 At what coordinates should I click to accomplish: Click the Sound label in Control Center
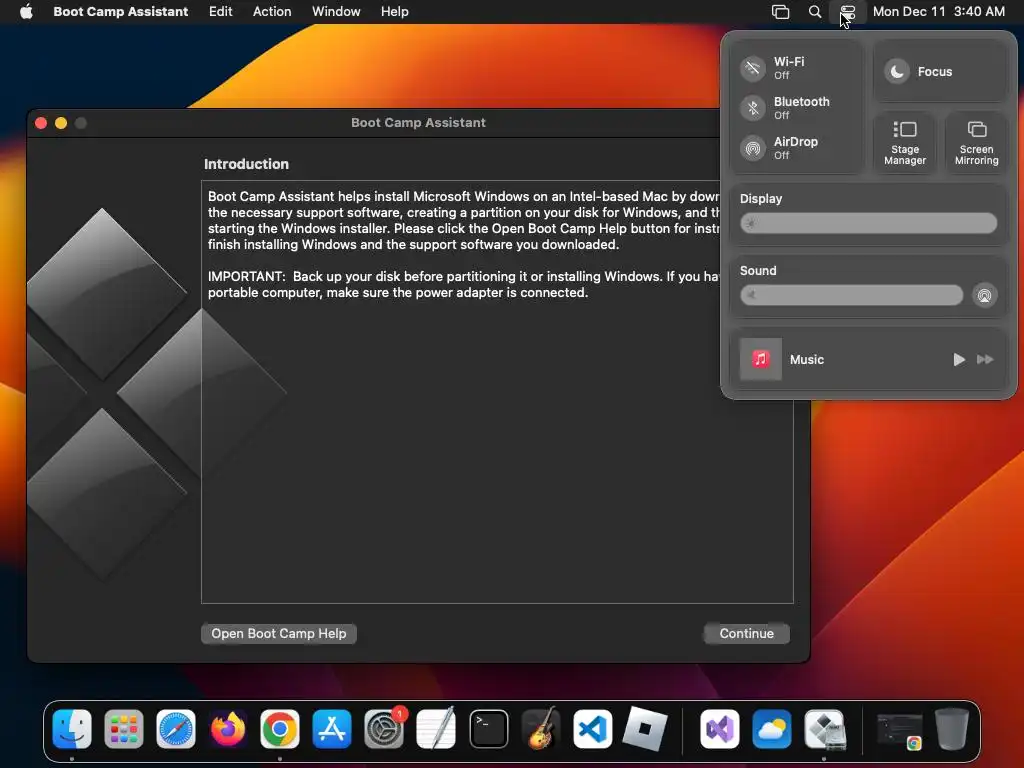point(758,270)
